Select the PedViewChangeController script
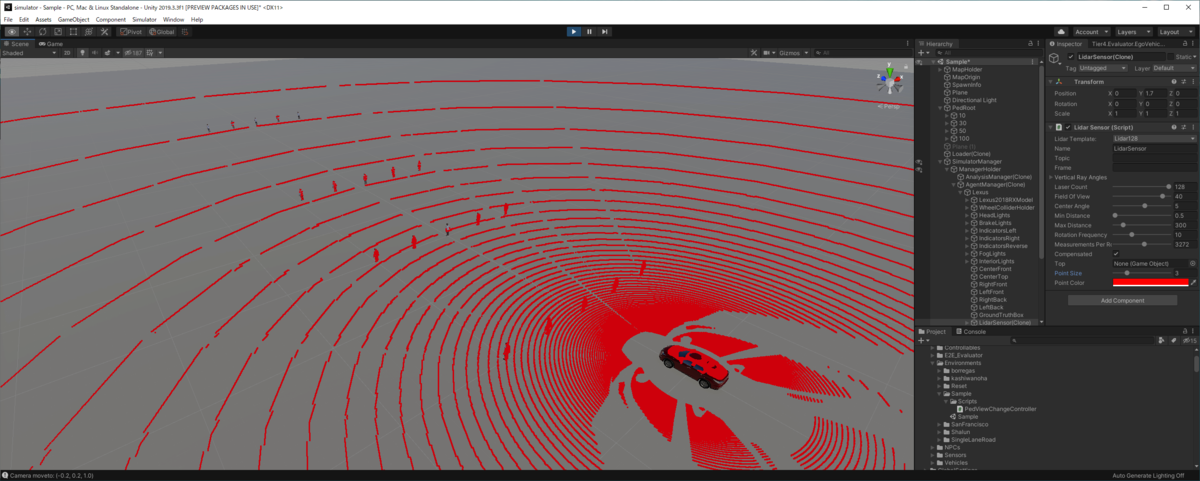Image resolution: width=1200 pixels, height=481 pixels. pos(999,409)
